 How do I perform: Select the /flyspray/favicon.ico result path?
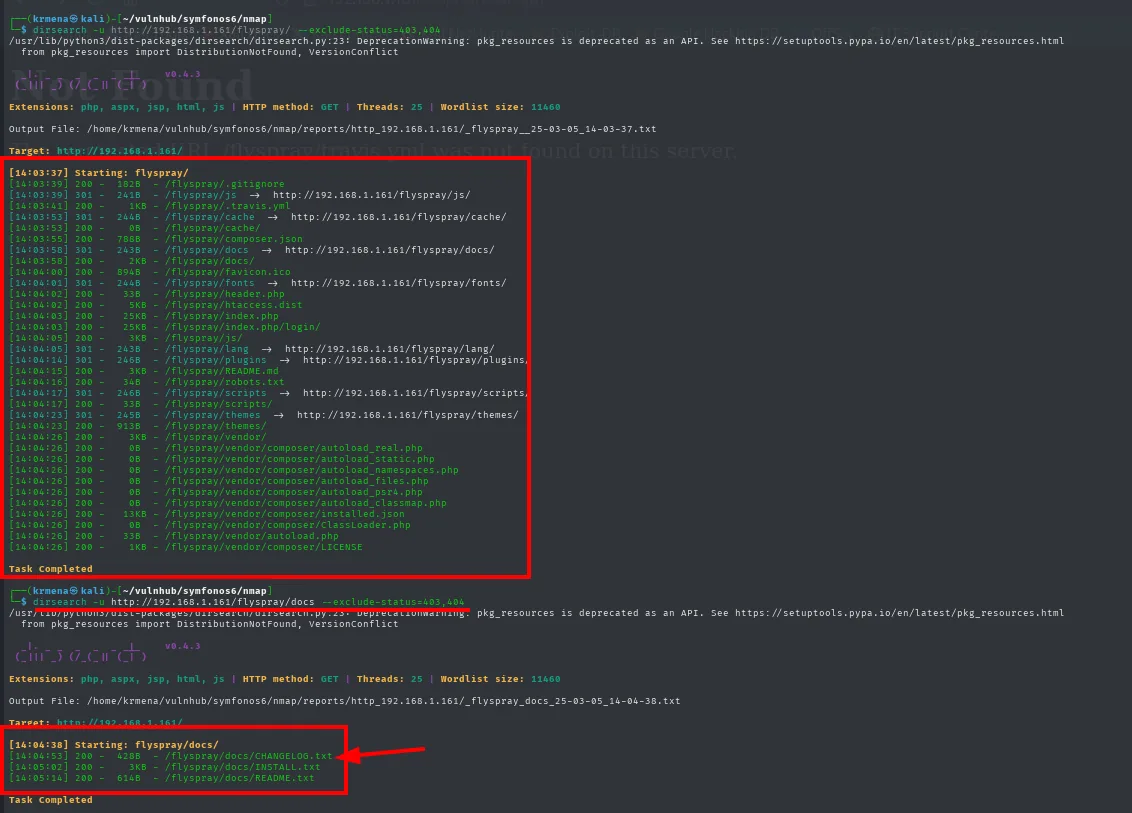(227, 272)
